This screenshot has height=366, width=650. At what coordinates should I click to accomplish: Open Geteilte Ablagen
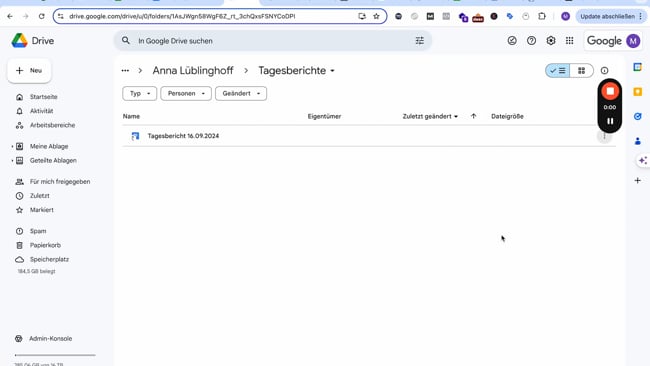click(53, 160)
